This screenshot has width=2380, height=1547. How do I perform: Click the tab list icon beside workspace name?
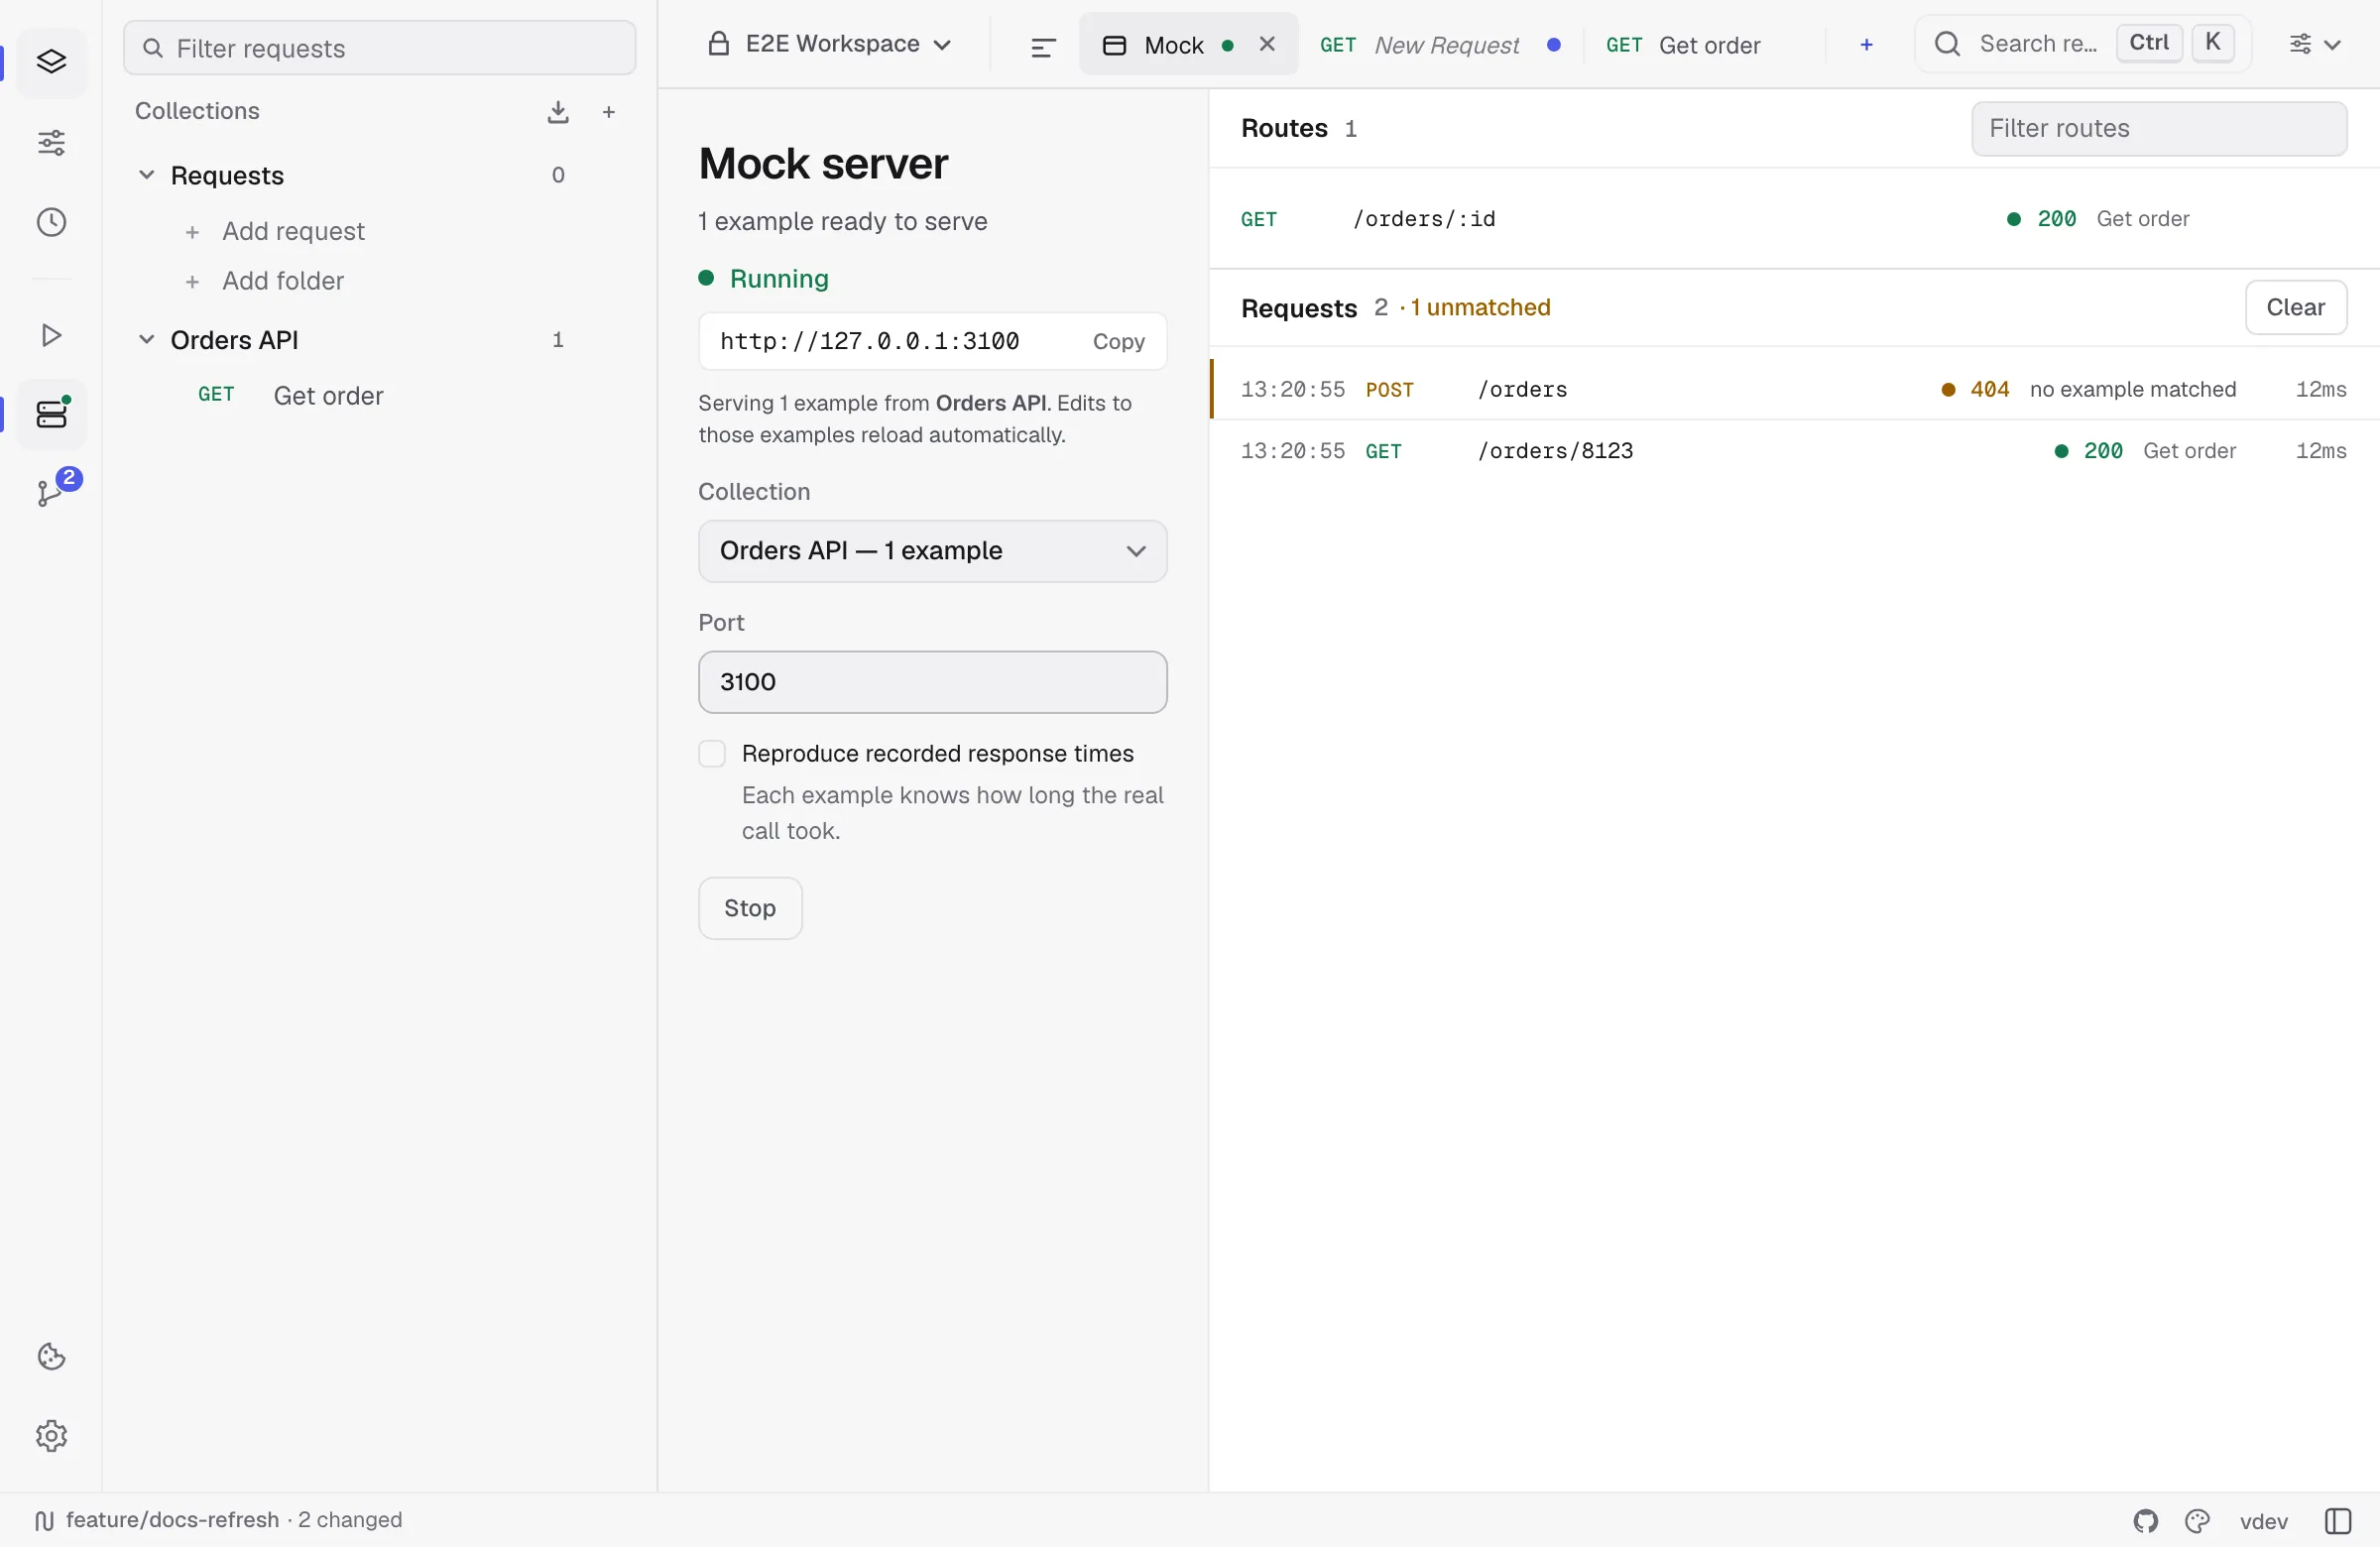click(x=1043, y=46)
